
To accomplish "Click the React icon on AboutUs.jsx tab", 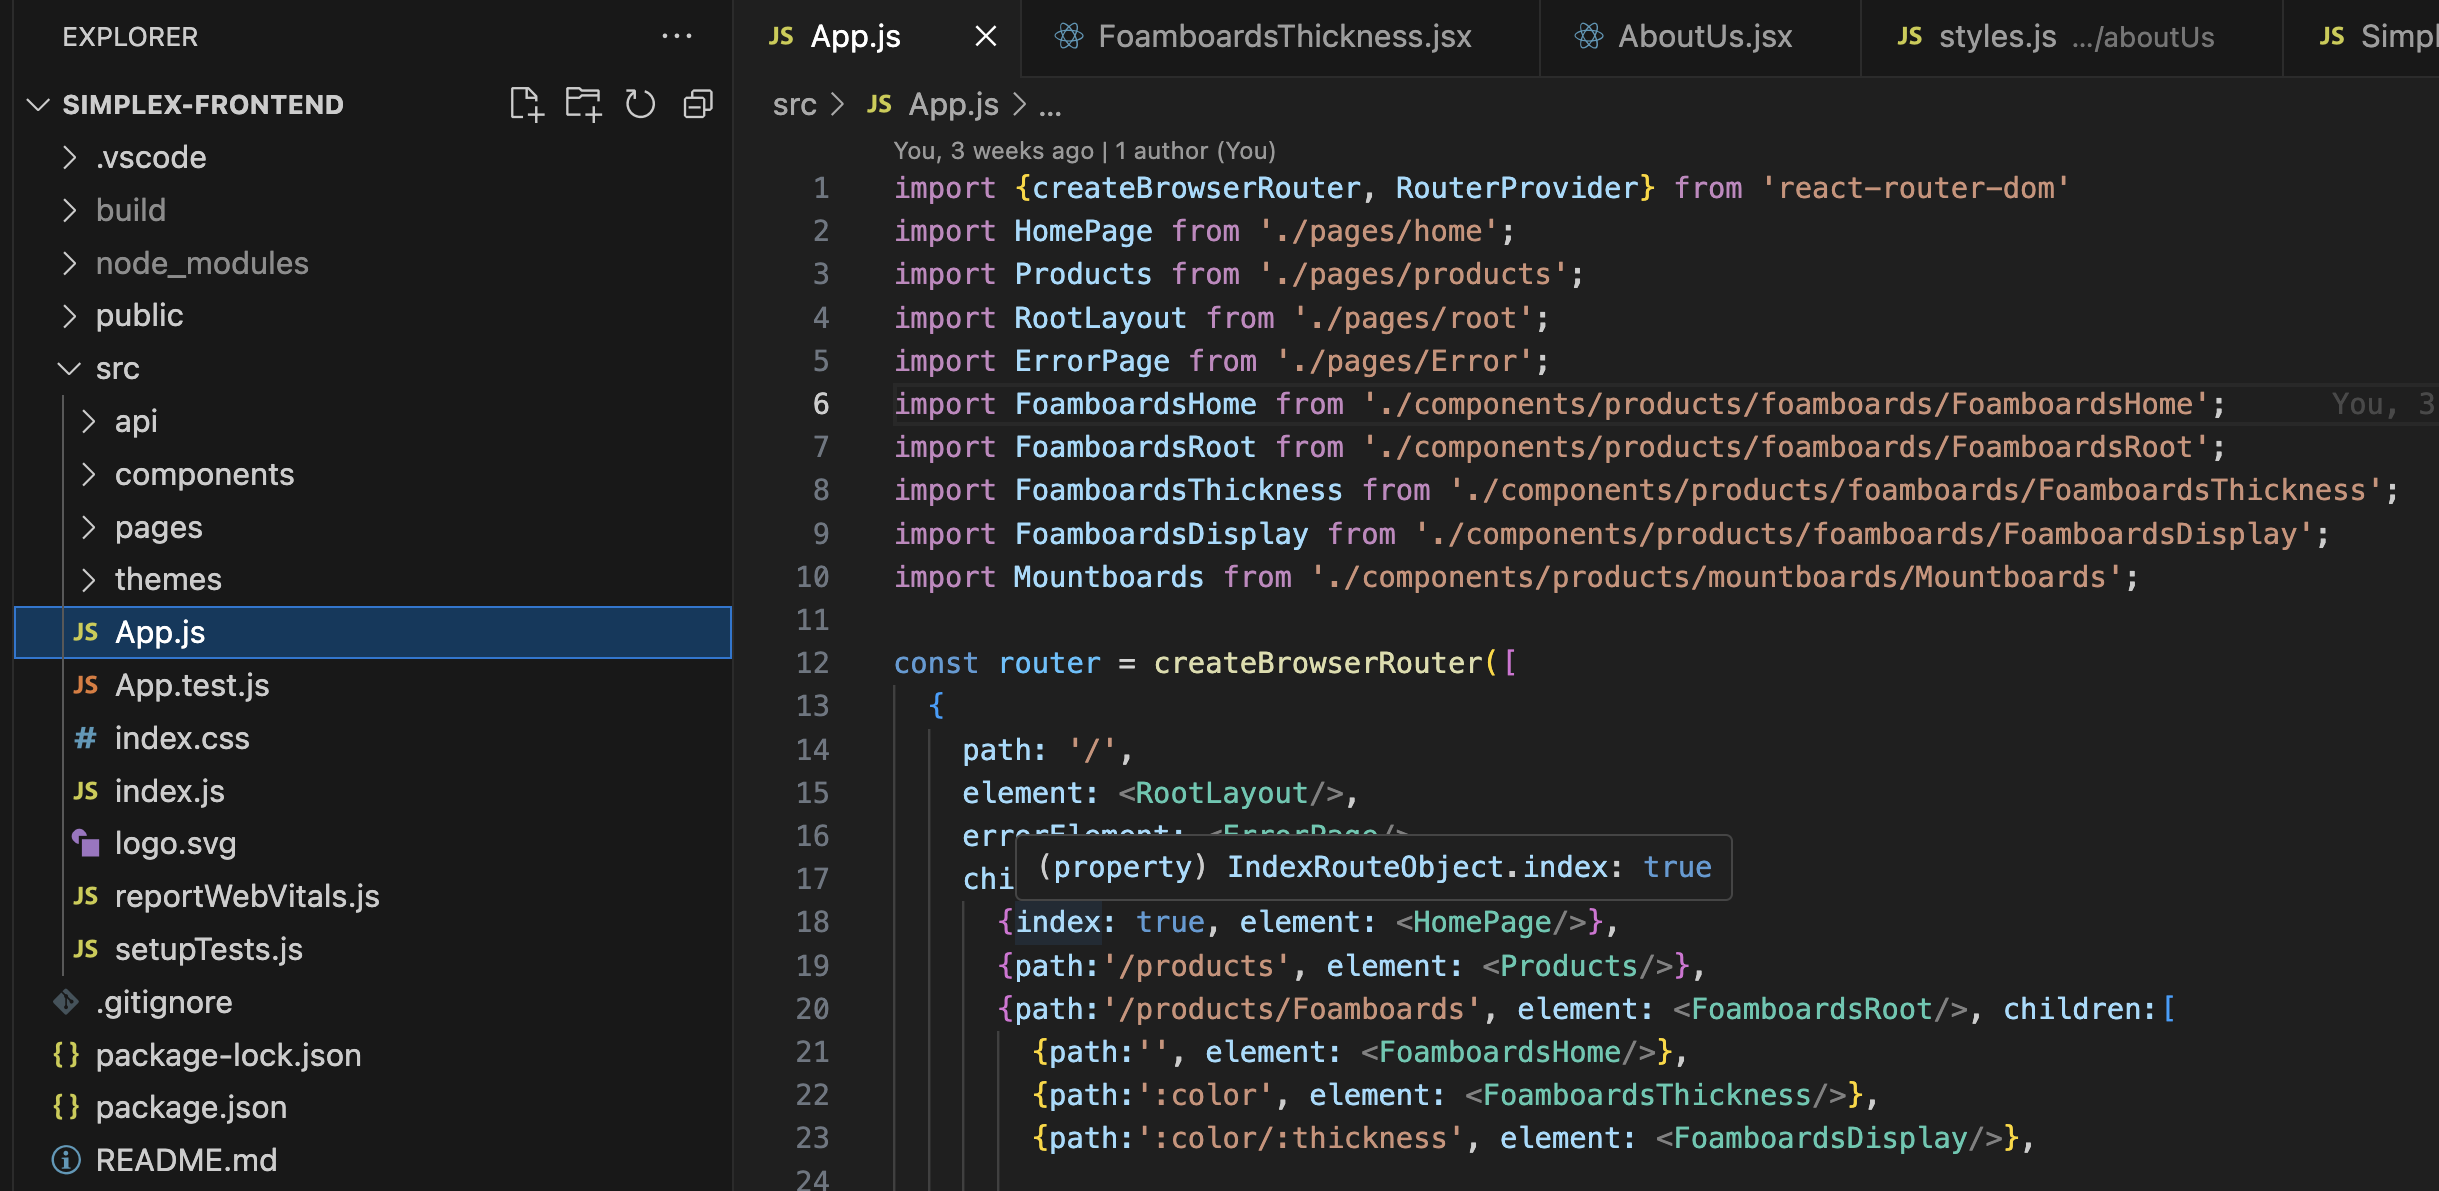I will click(1589, 37).
